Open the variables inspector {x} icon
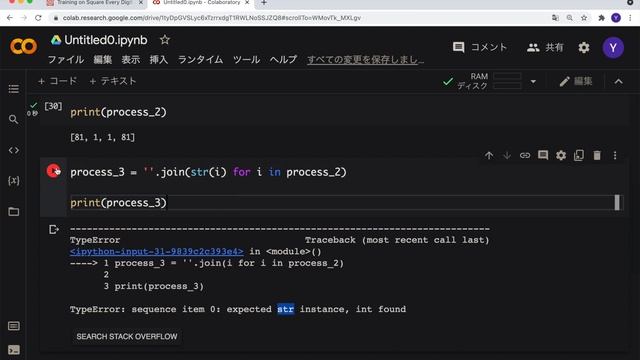The image size is (640, 360). pos(13,180)
